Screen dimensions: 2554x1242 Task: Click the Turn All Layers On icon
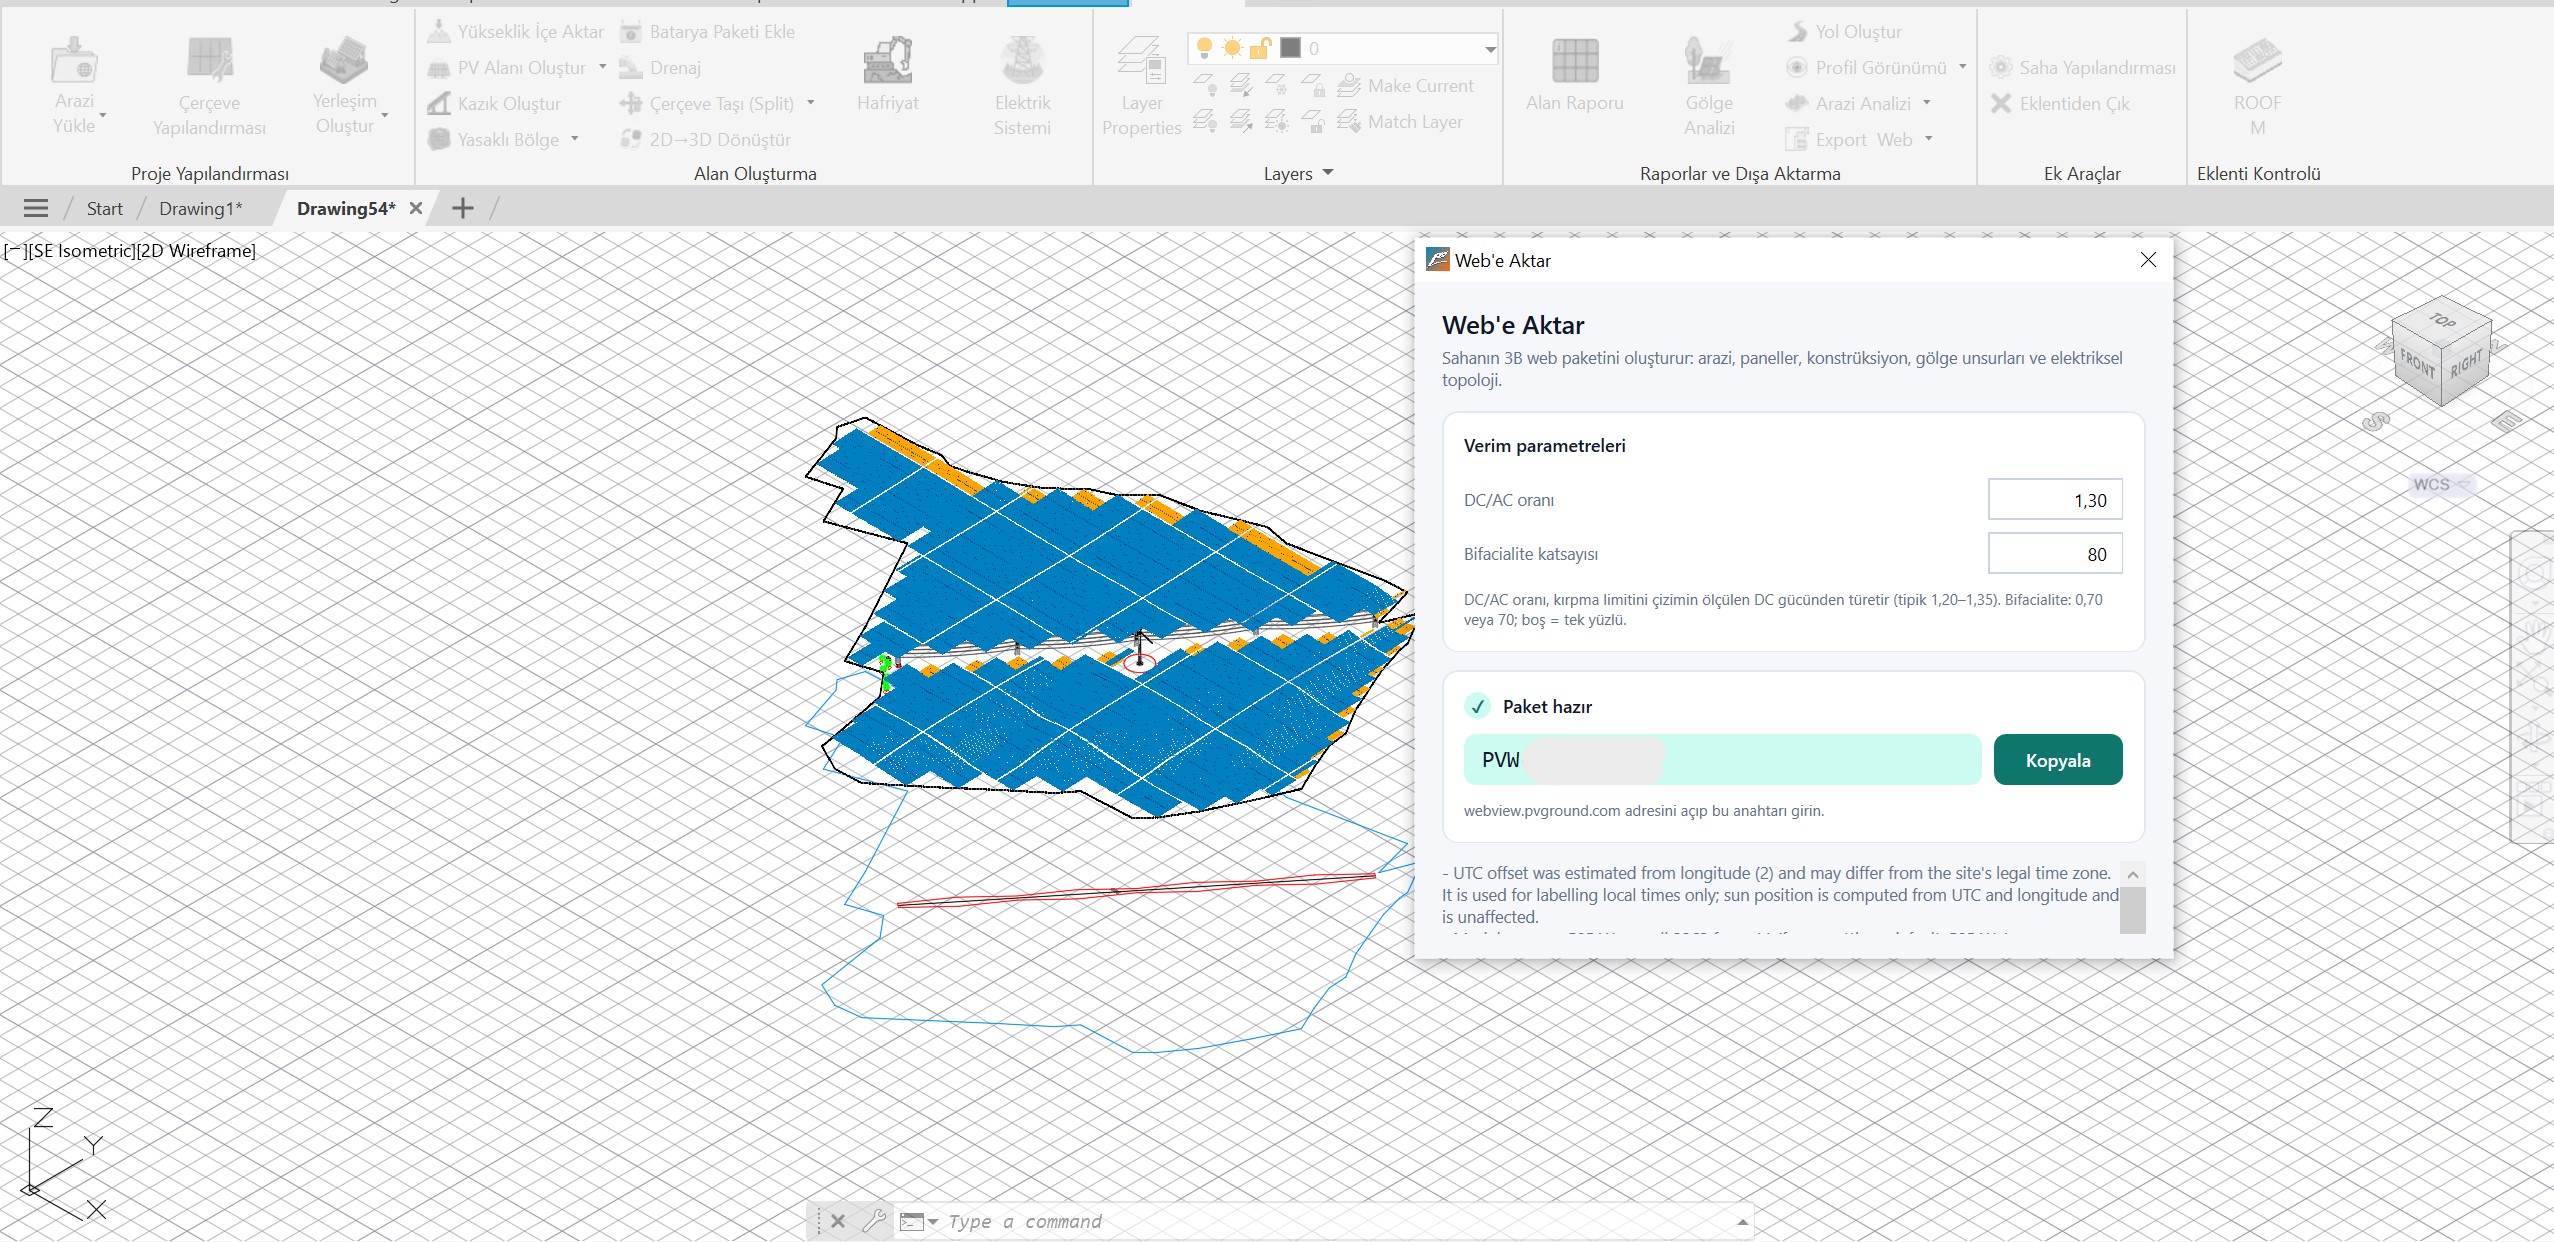click(x=1205, y=122)
